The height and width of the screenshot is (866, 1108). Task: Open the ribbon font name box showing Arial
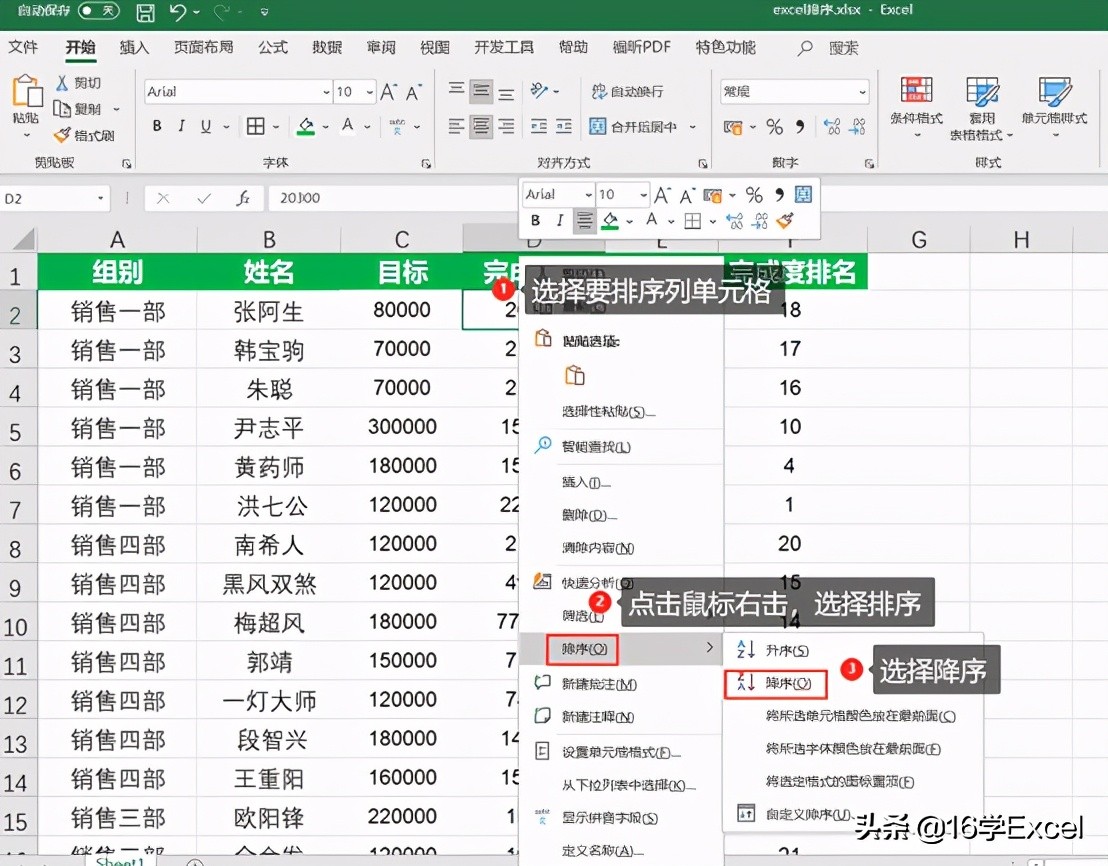(x=238, y=92)
